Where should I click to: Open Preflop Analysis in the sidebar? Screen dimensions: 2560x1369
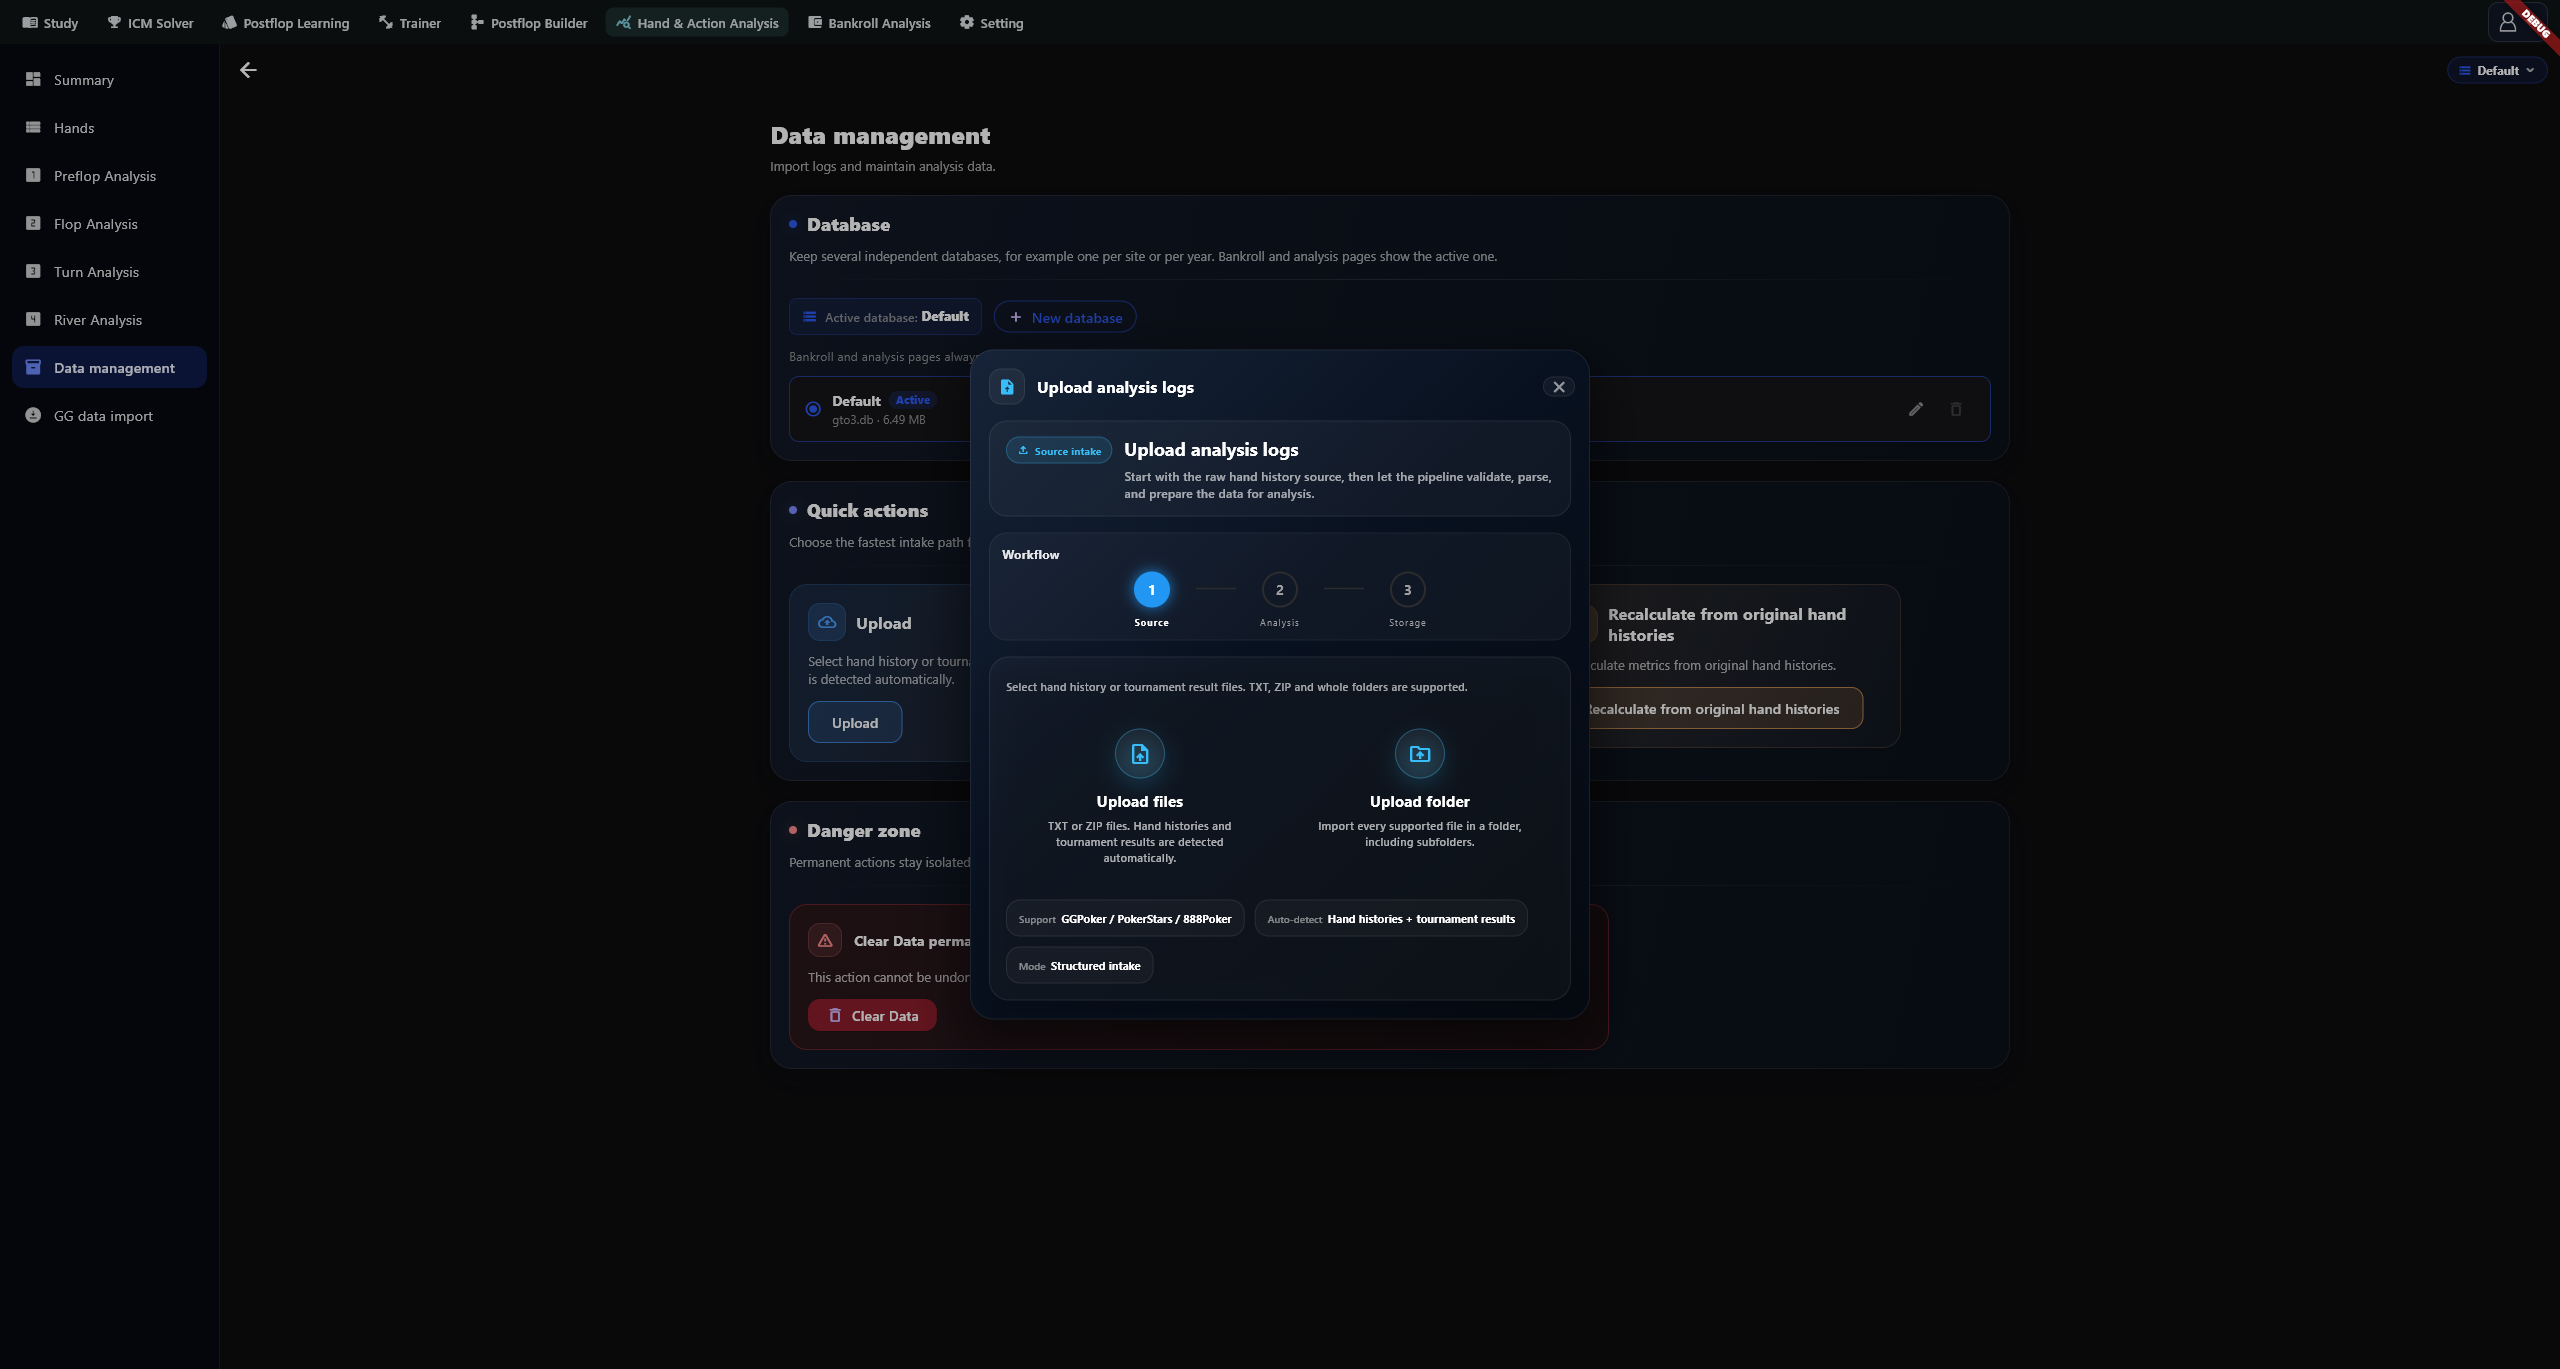tap(109, 176)
